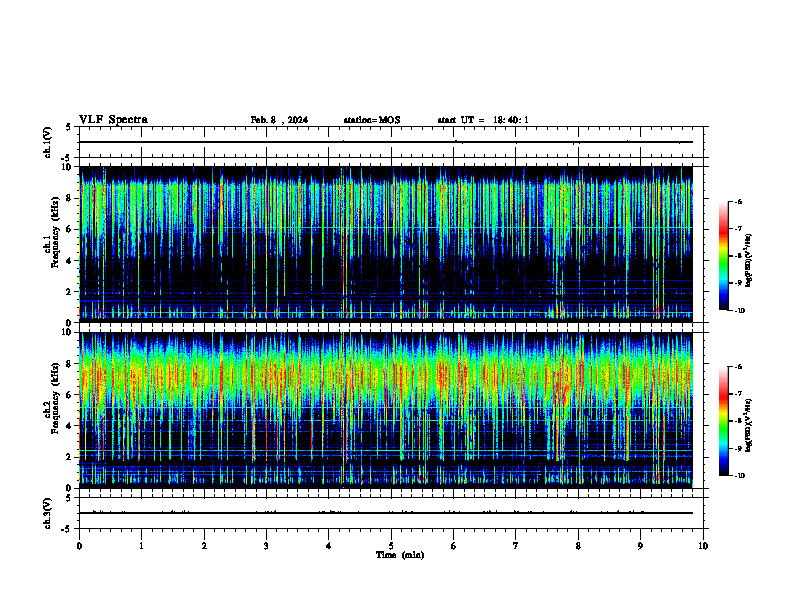Click the ch.2 spectrogram color bar
Screen dimensions: 792x612
[x=723, y=421]
